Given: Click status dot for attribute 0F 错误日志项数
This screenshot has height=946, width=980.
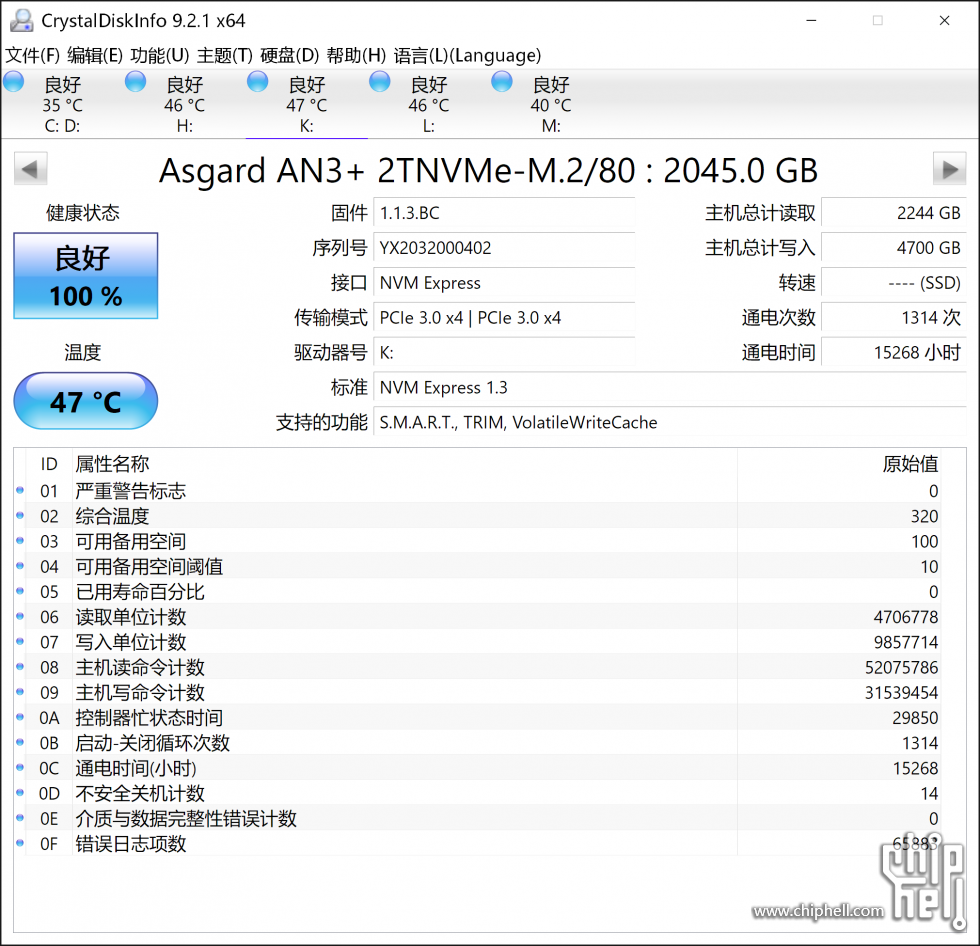Looking at the screenshot, I should 20,843.
